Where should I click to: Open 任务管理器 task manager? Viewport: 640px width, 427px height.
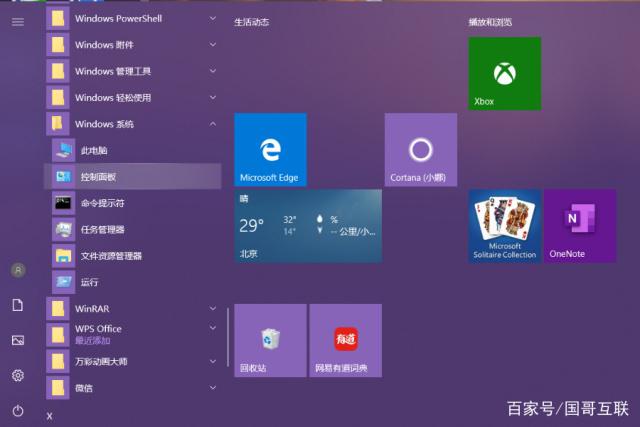(133, 229)
